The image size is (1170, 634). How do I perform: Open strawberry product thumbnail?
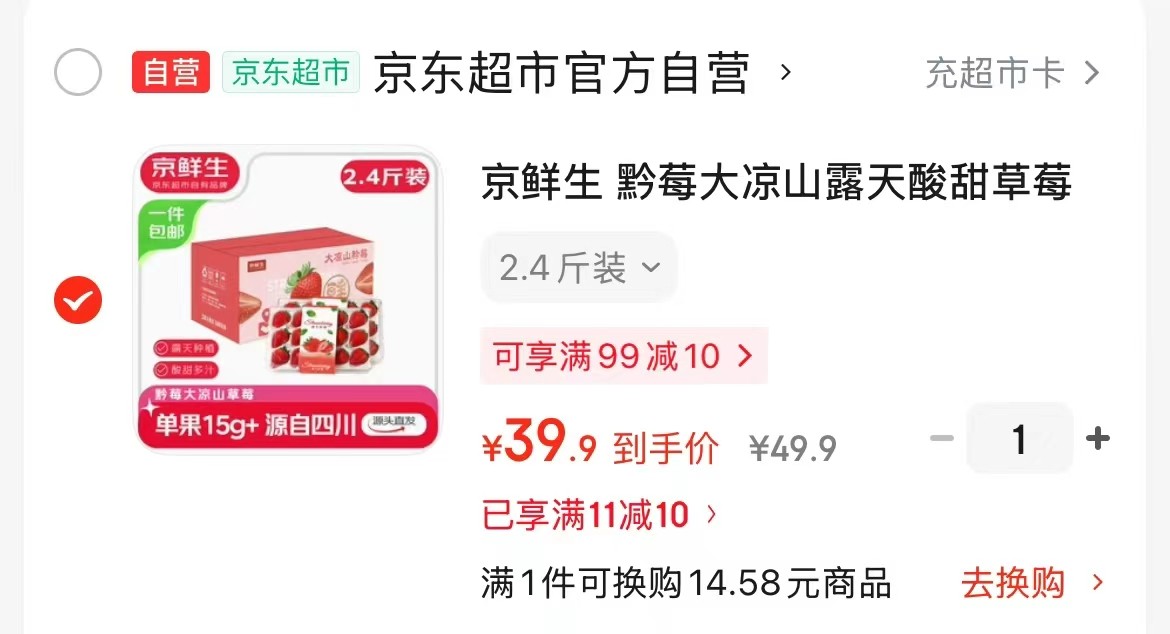coord(287,300)
